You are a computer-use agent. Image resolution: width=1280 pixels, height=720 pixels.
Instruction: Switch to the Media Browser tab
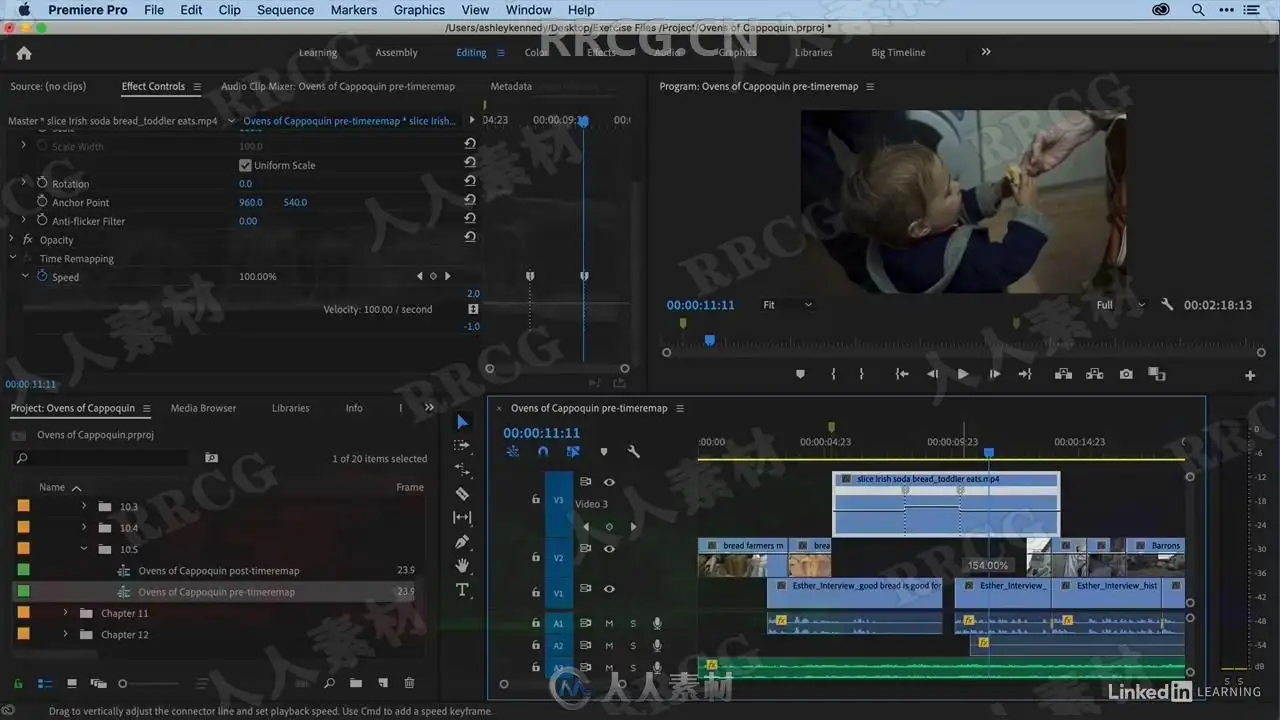click(203, 408)
